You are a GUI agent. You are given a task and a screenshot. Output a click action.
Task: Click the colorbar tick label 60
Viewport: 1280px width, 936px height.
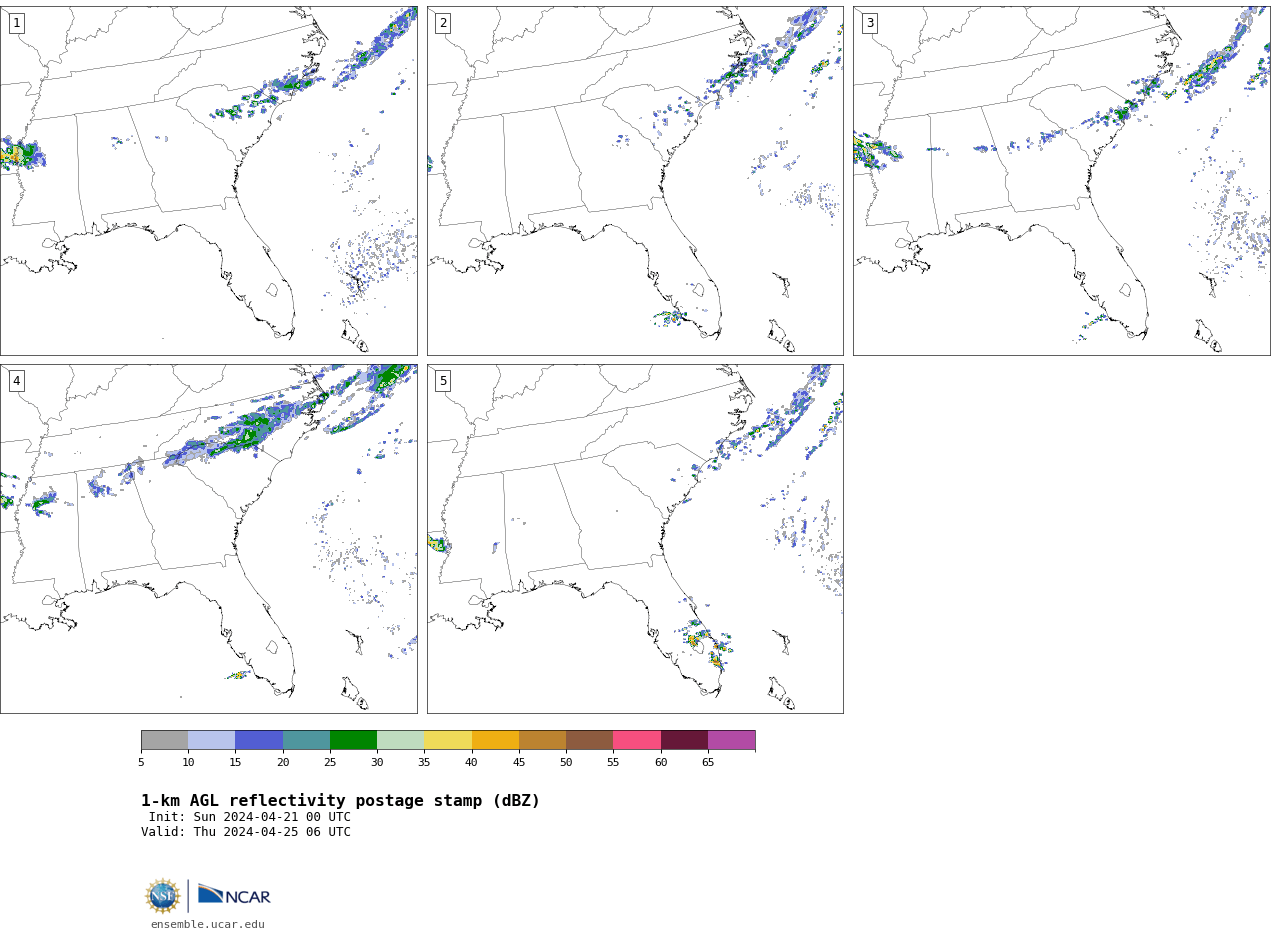tap(661, 763)
